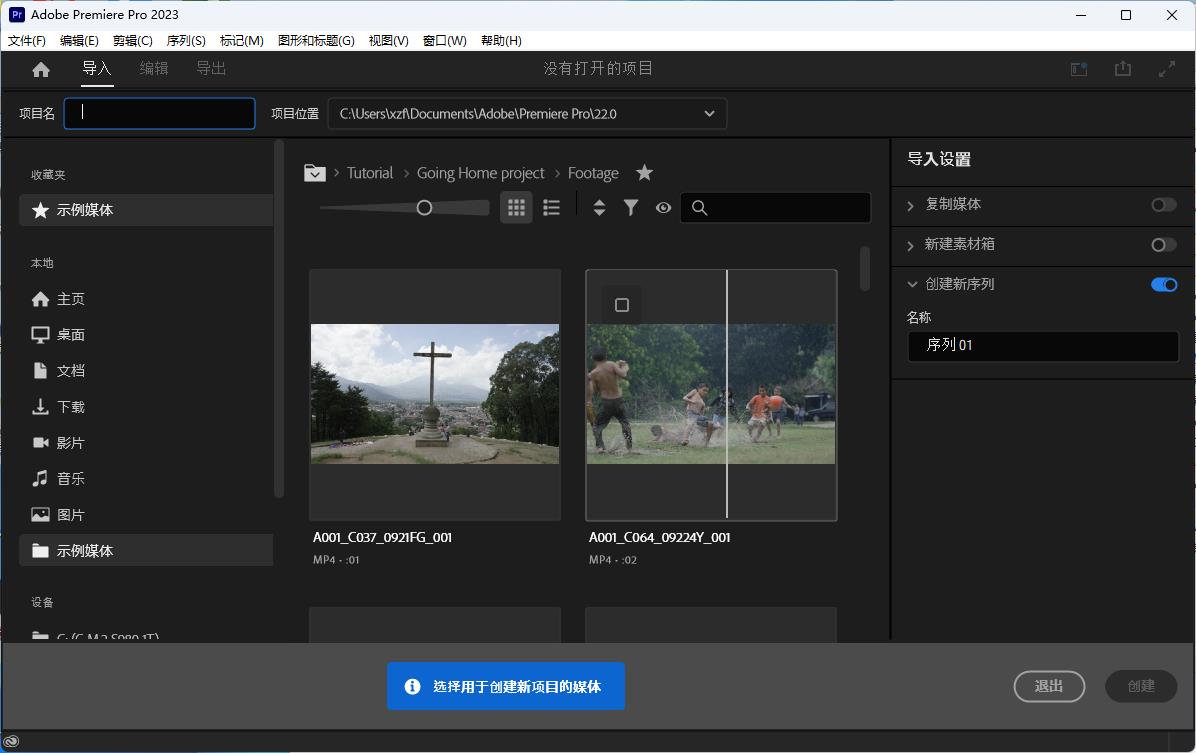Adjust the thumbnail size slider handle
The width and height of the screenshot is (1196, 753).
425,208
